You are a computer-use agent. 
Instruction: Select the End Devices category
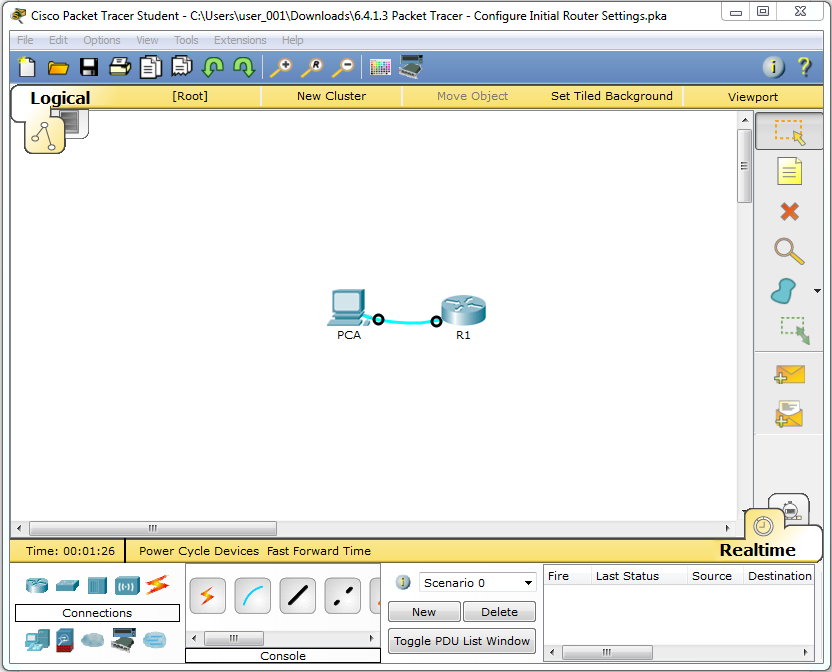37,641
